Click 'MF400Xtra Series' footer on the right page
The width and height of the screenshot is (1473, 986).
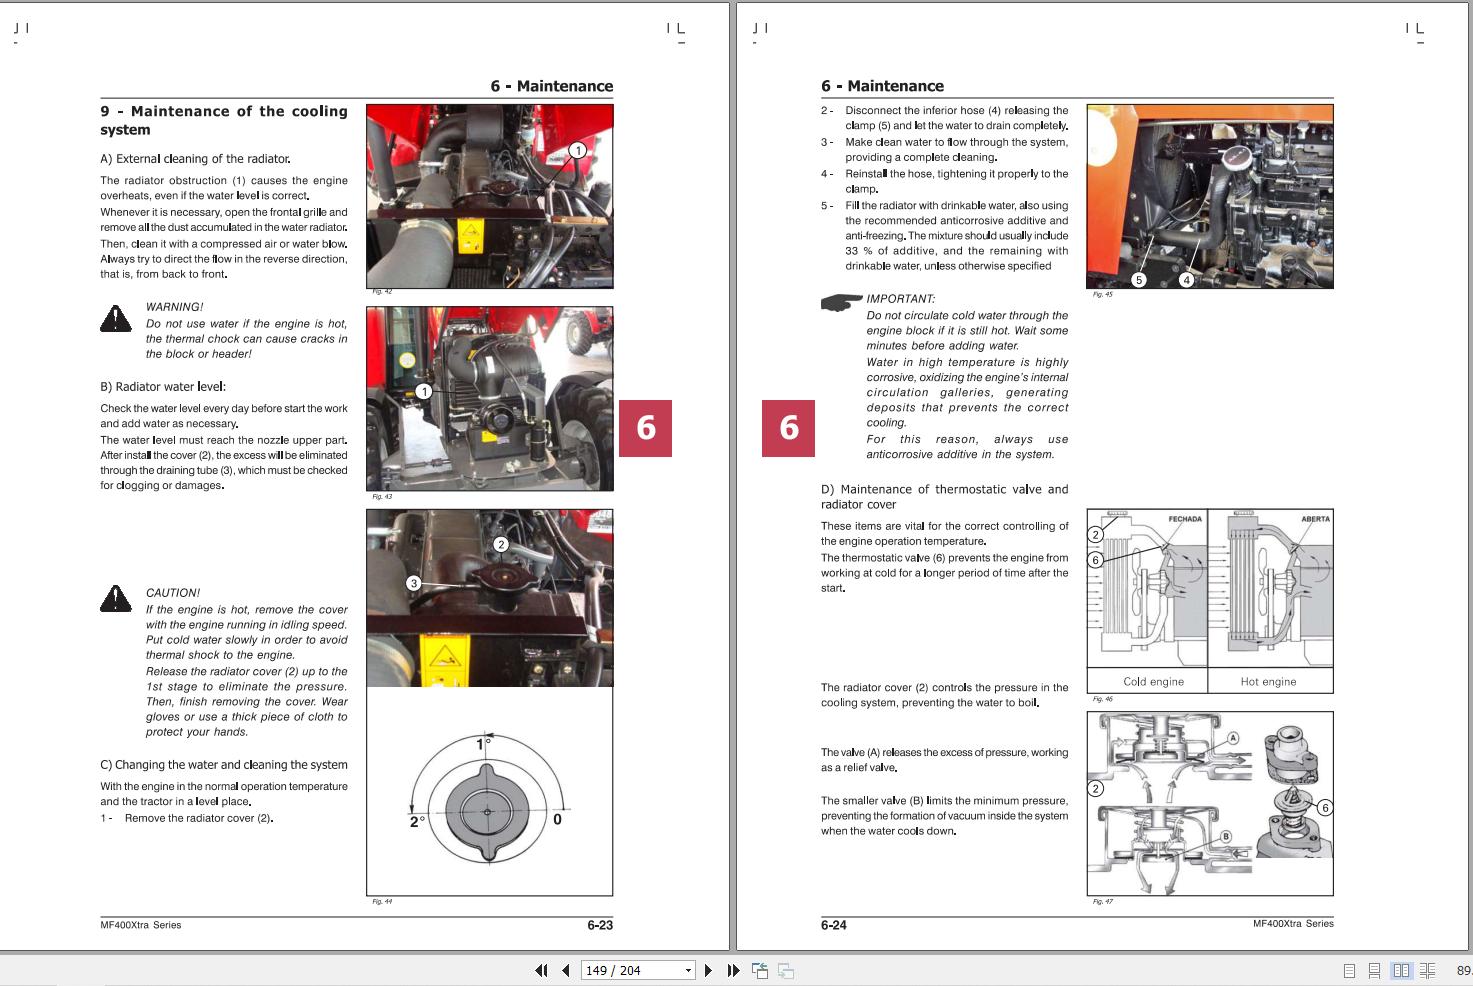coord(1293,924)
